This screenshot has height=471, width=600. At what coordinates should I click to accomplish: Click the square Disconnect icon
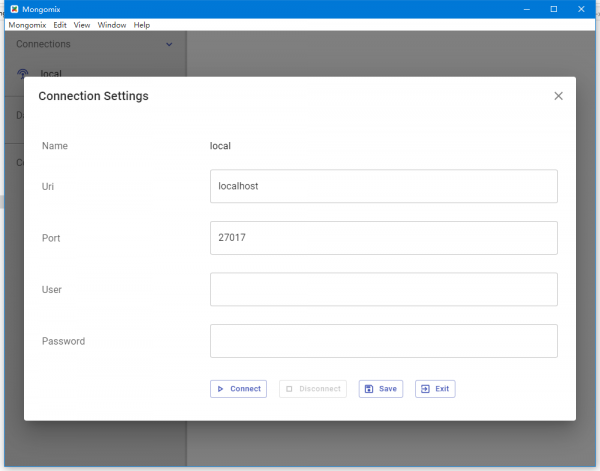289,389
